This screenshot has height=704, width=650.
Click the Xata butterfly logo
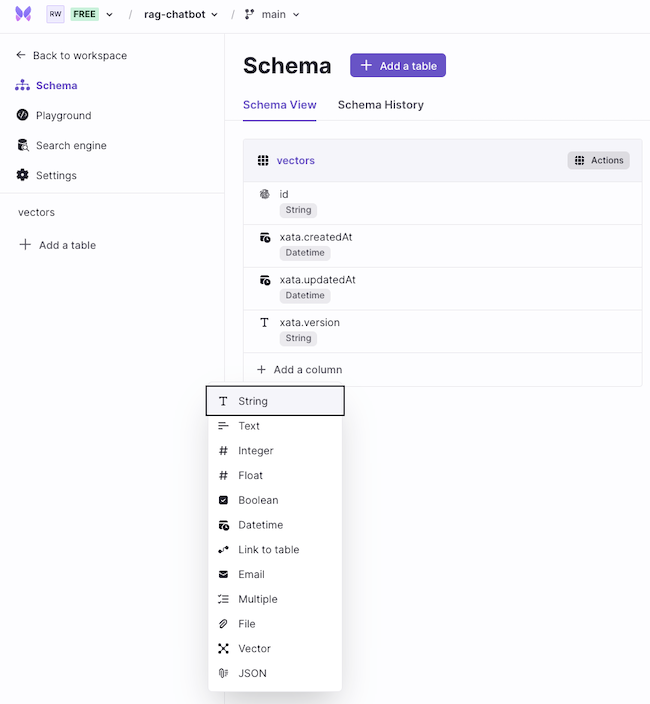23,14
